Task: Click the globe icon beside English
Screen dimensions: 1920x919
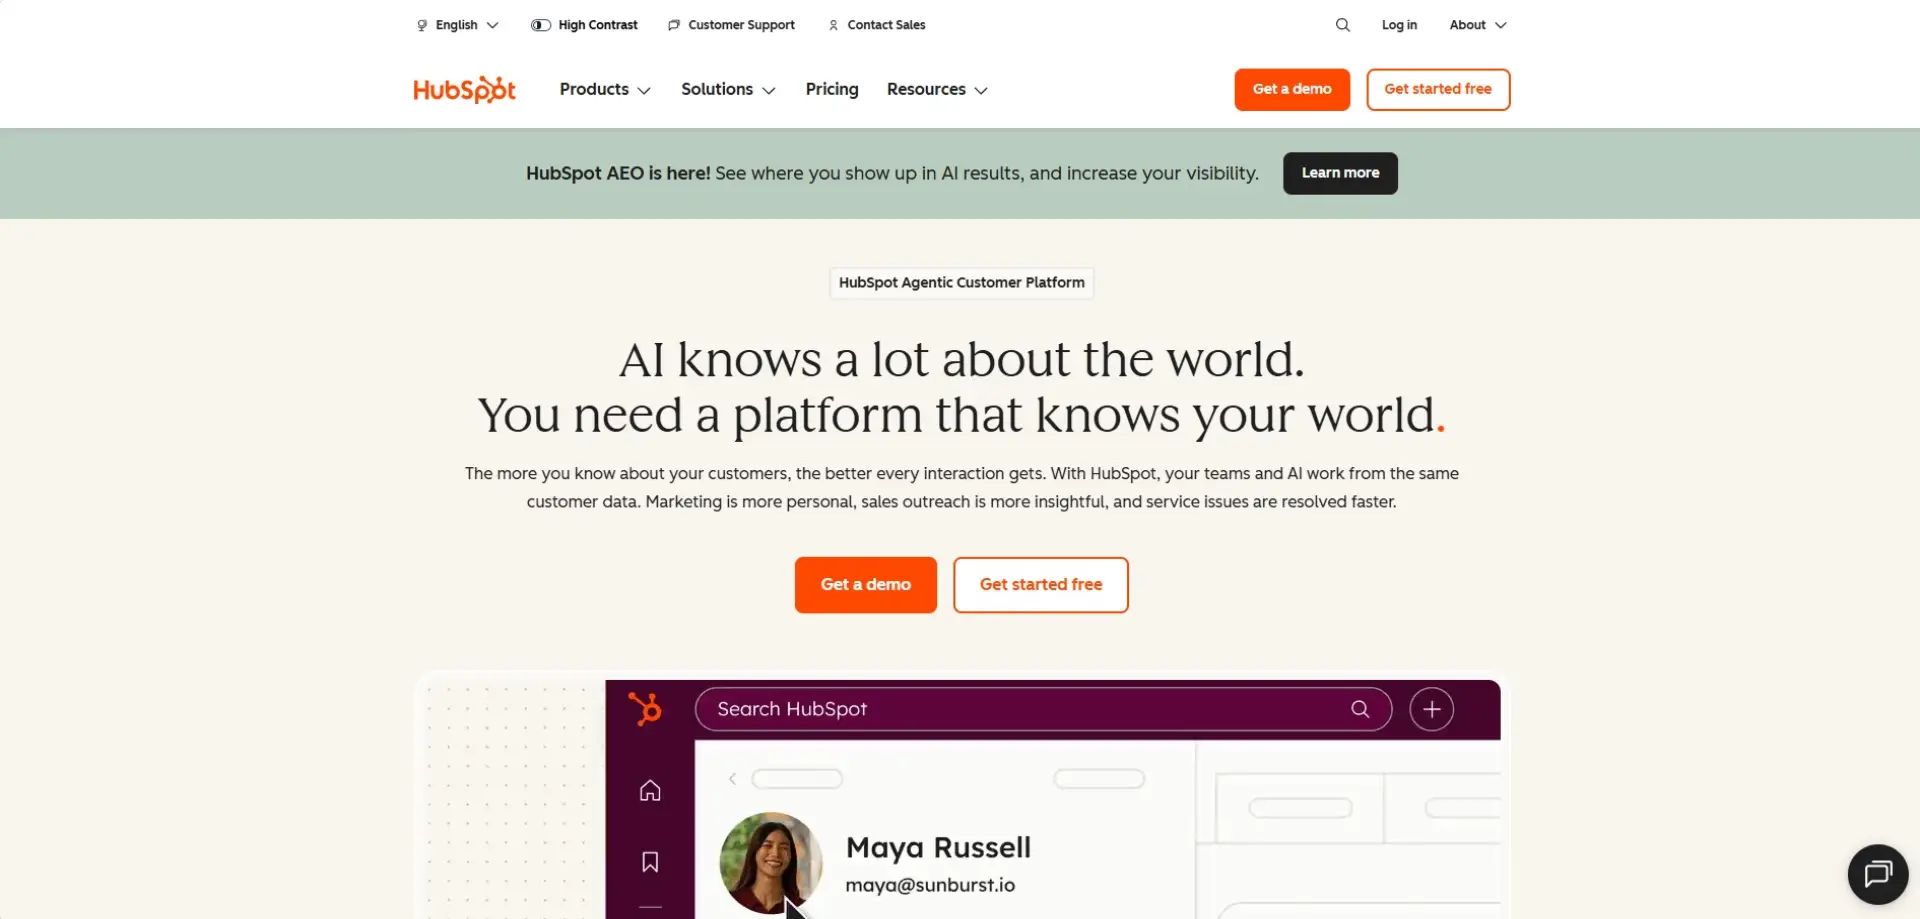Action: 422,25
